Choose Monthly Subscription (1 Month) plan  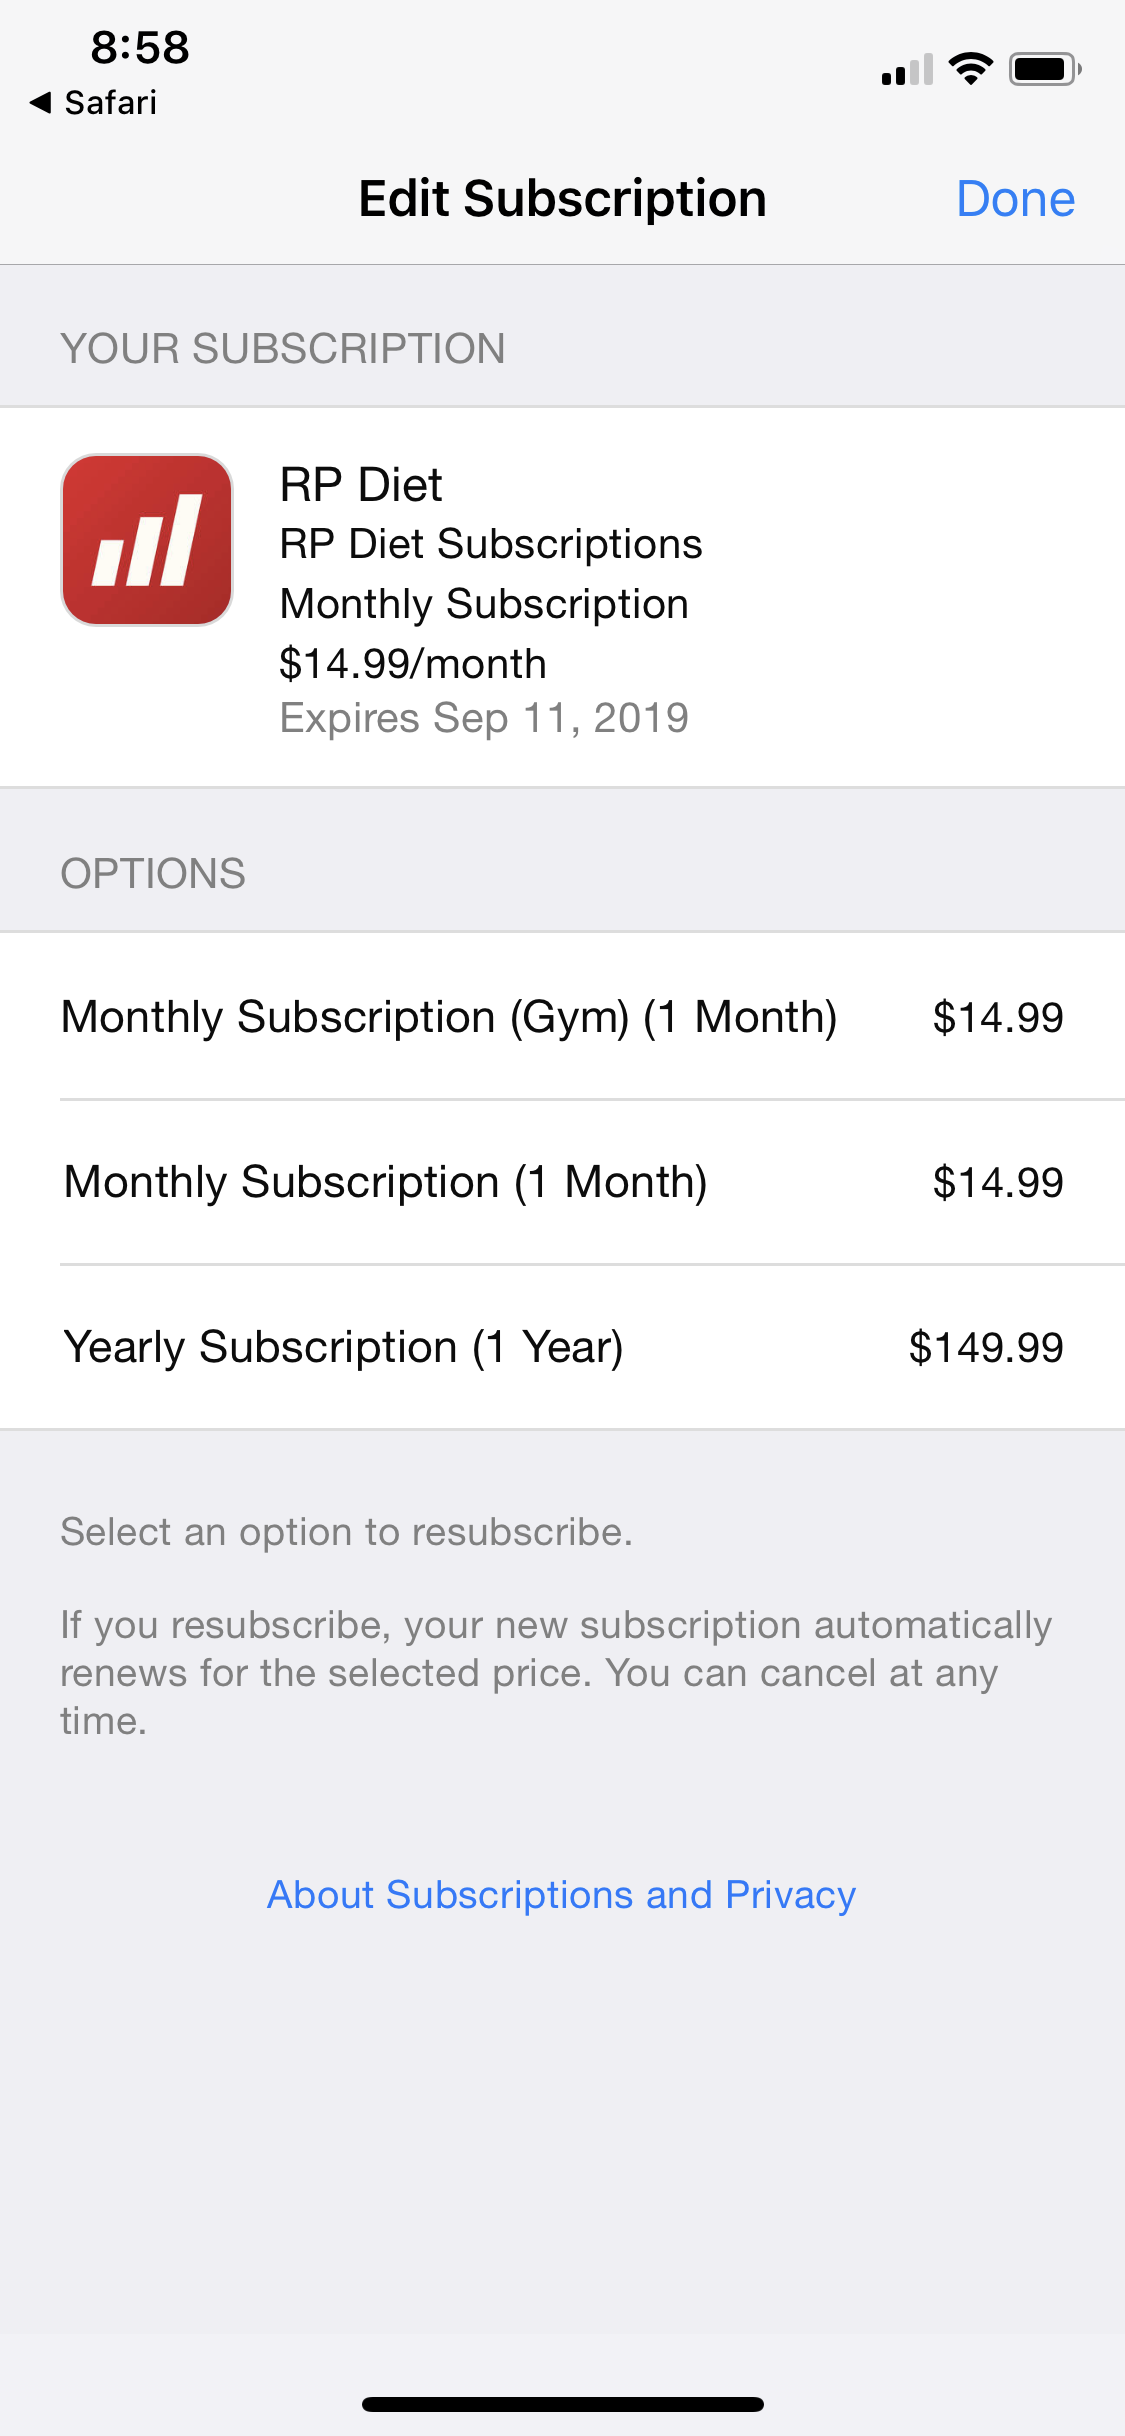386,1182
